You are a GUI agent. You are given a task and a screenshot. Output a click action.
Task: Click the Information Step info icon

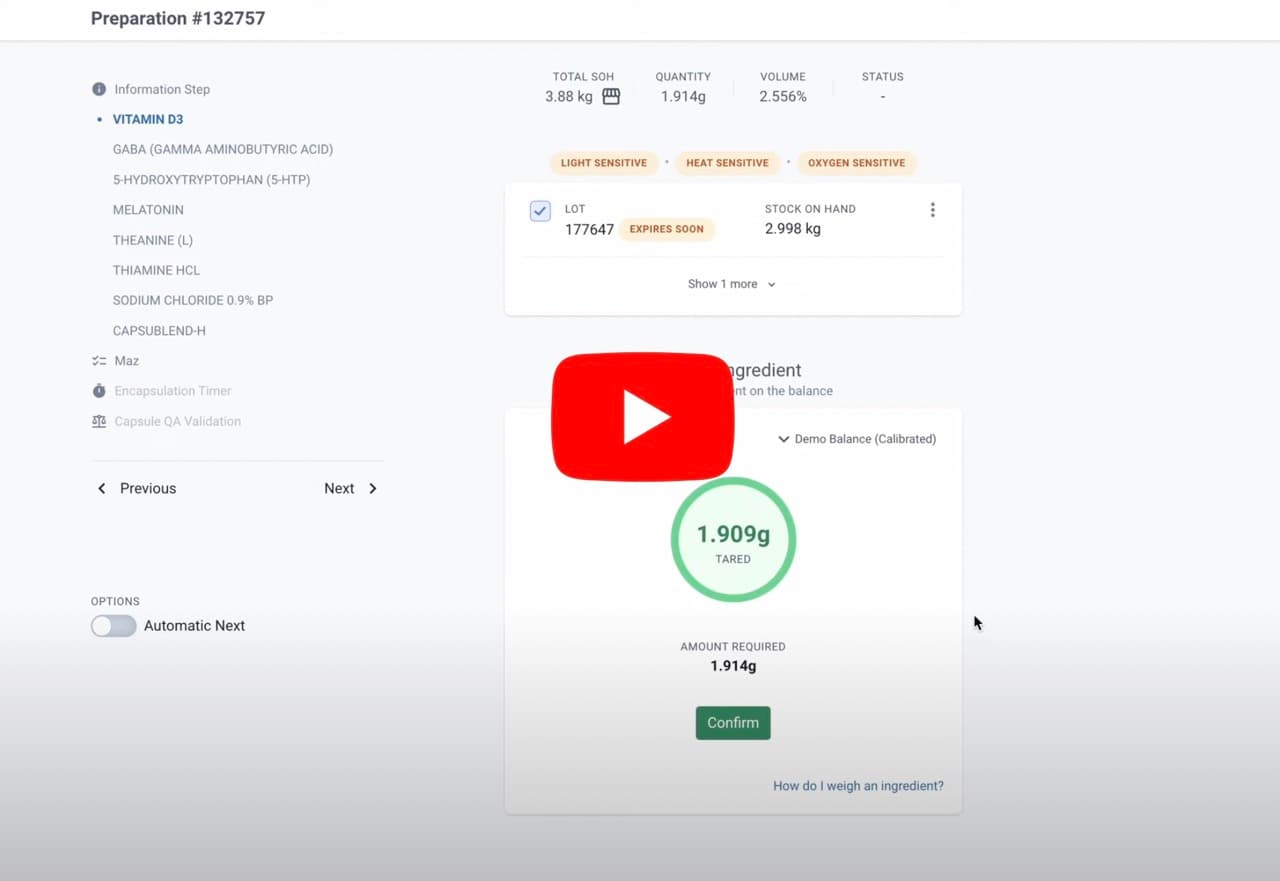(98, 89)
